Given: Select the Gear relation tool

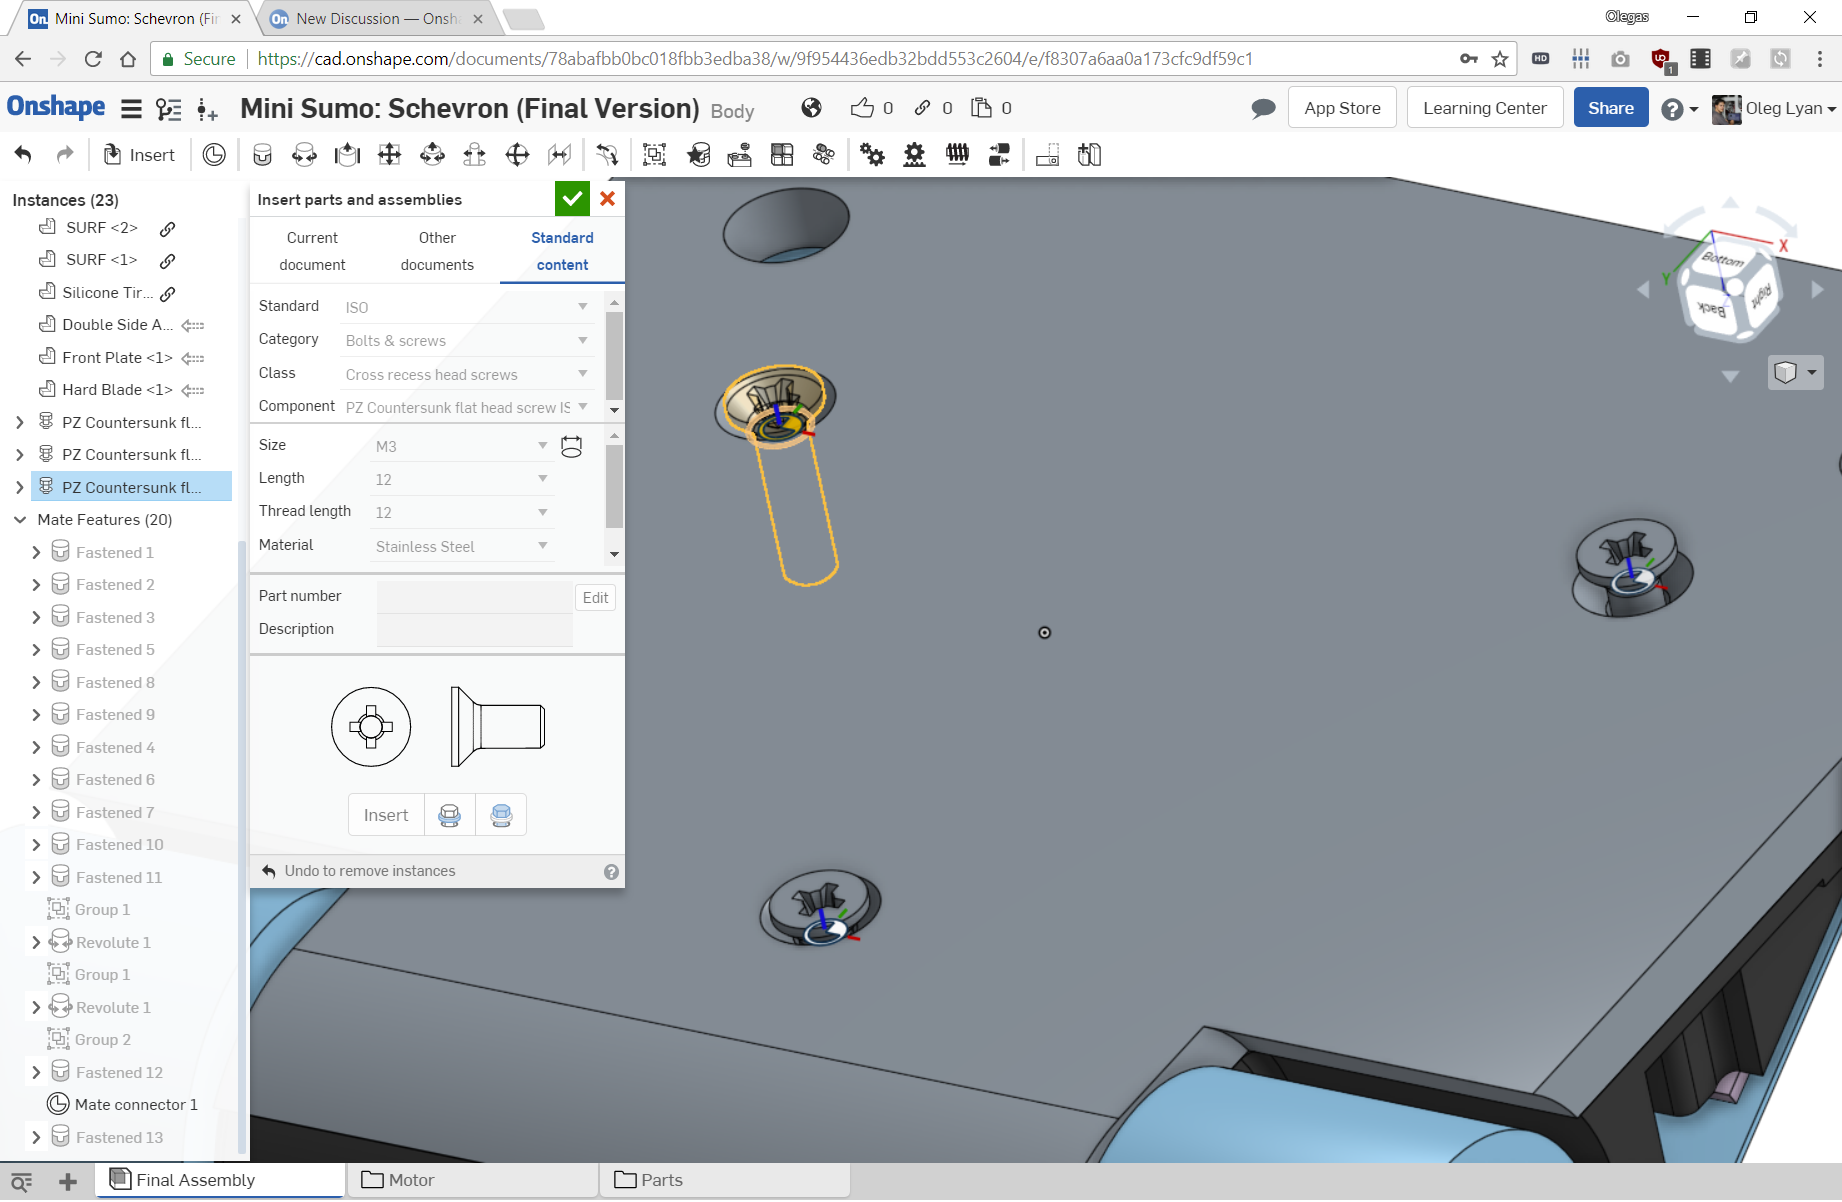Looking at the screenshot, I should pyautogui.click(x=872, y=155).
